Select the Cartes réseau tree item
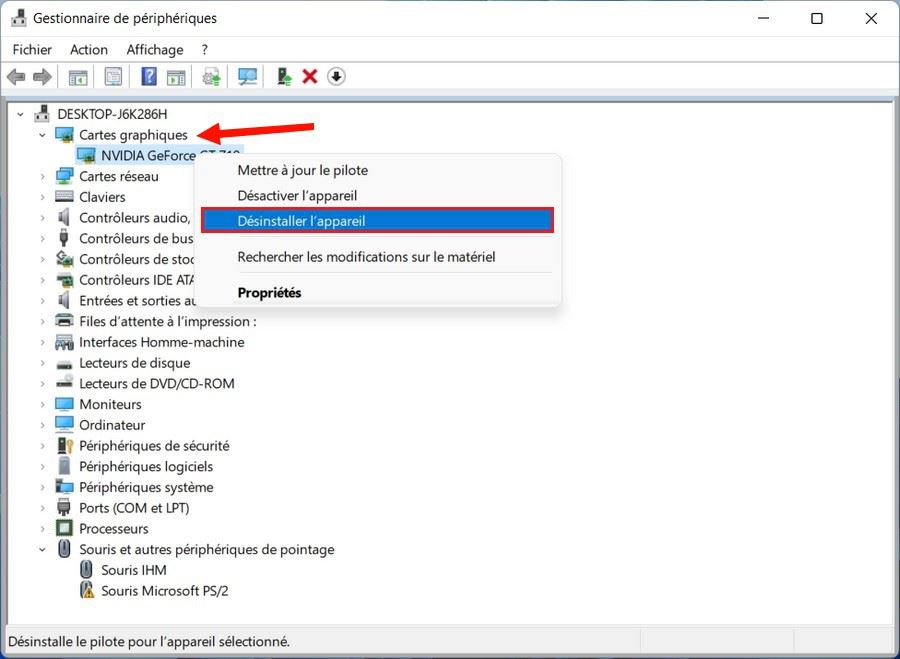The height and width of the screenshot is (659, 900). tap(118, 176)
